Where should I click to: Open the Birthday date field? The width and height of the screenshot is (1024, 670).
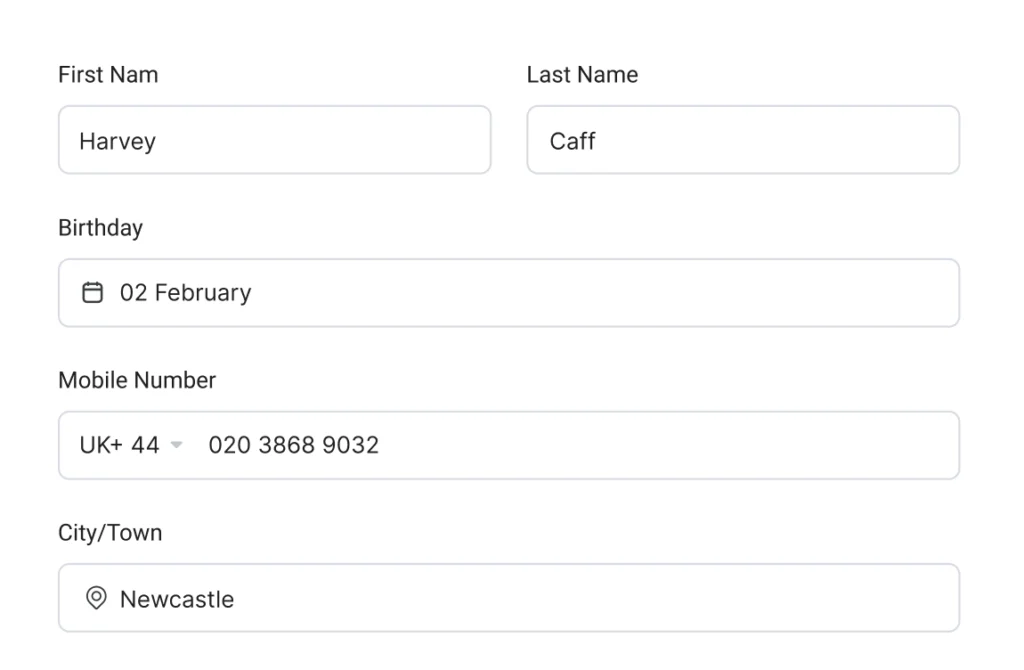pos(508,293)
